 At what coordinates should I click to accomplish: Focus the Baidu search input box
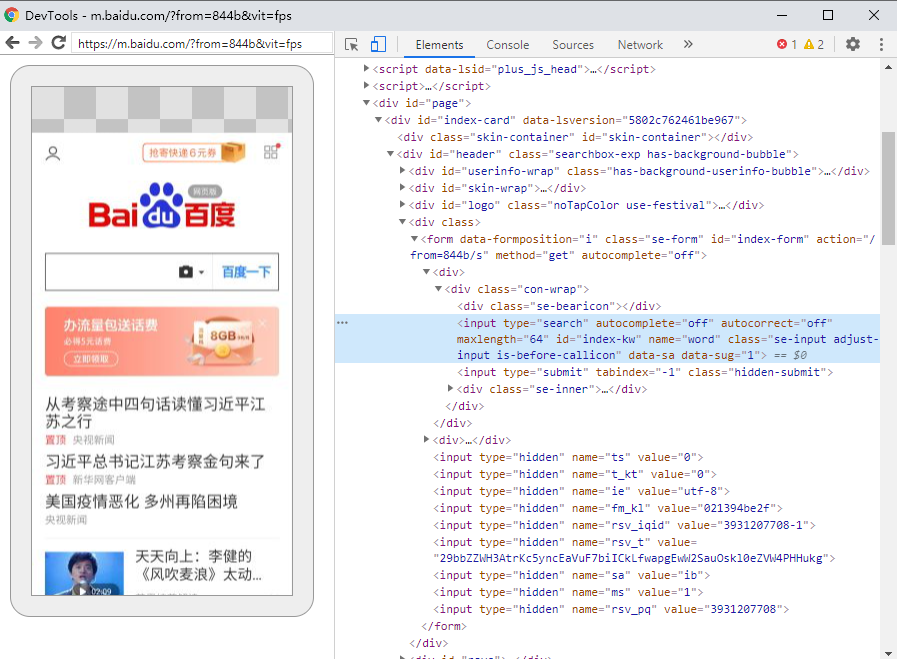110,272
